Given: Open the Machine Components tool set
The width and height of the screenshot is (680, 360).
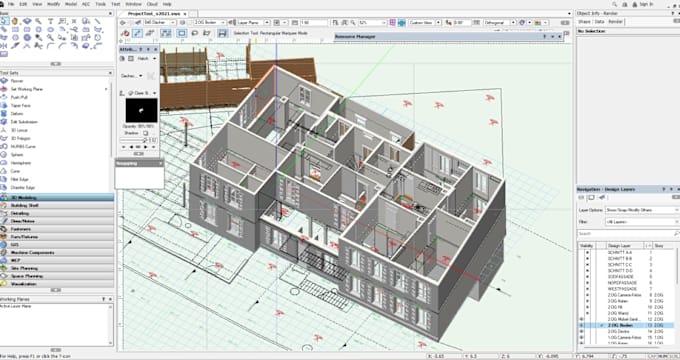Looking at the screenshot, I should (57, 252).
